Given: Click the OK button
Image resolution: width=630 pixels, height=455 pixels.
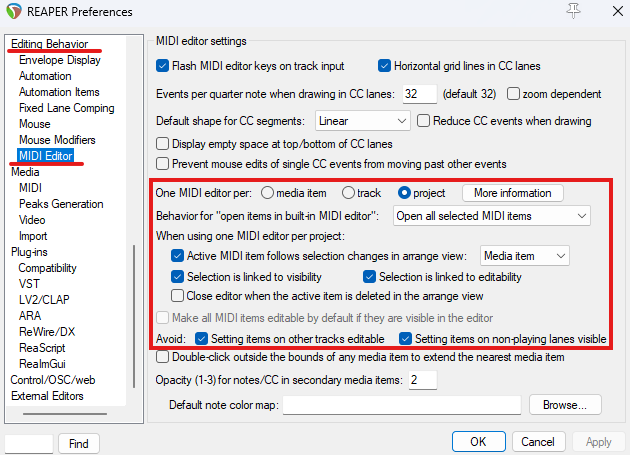Looking at the screenshot, I should (x=478, y=442).
